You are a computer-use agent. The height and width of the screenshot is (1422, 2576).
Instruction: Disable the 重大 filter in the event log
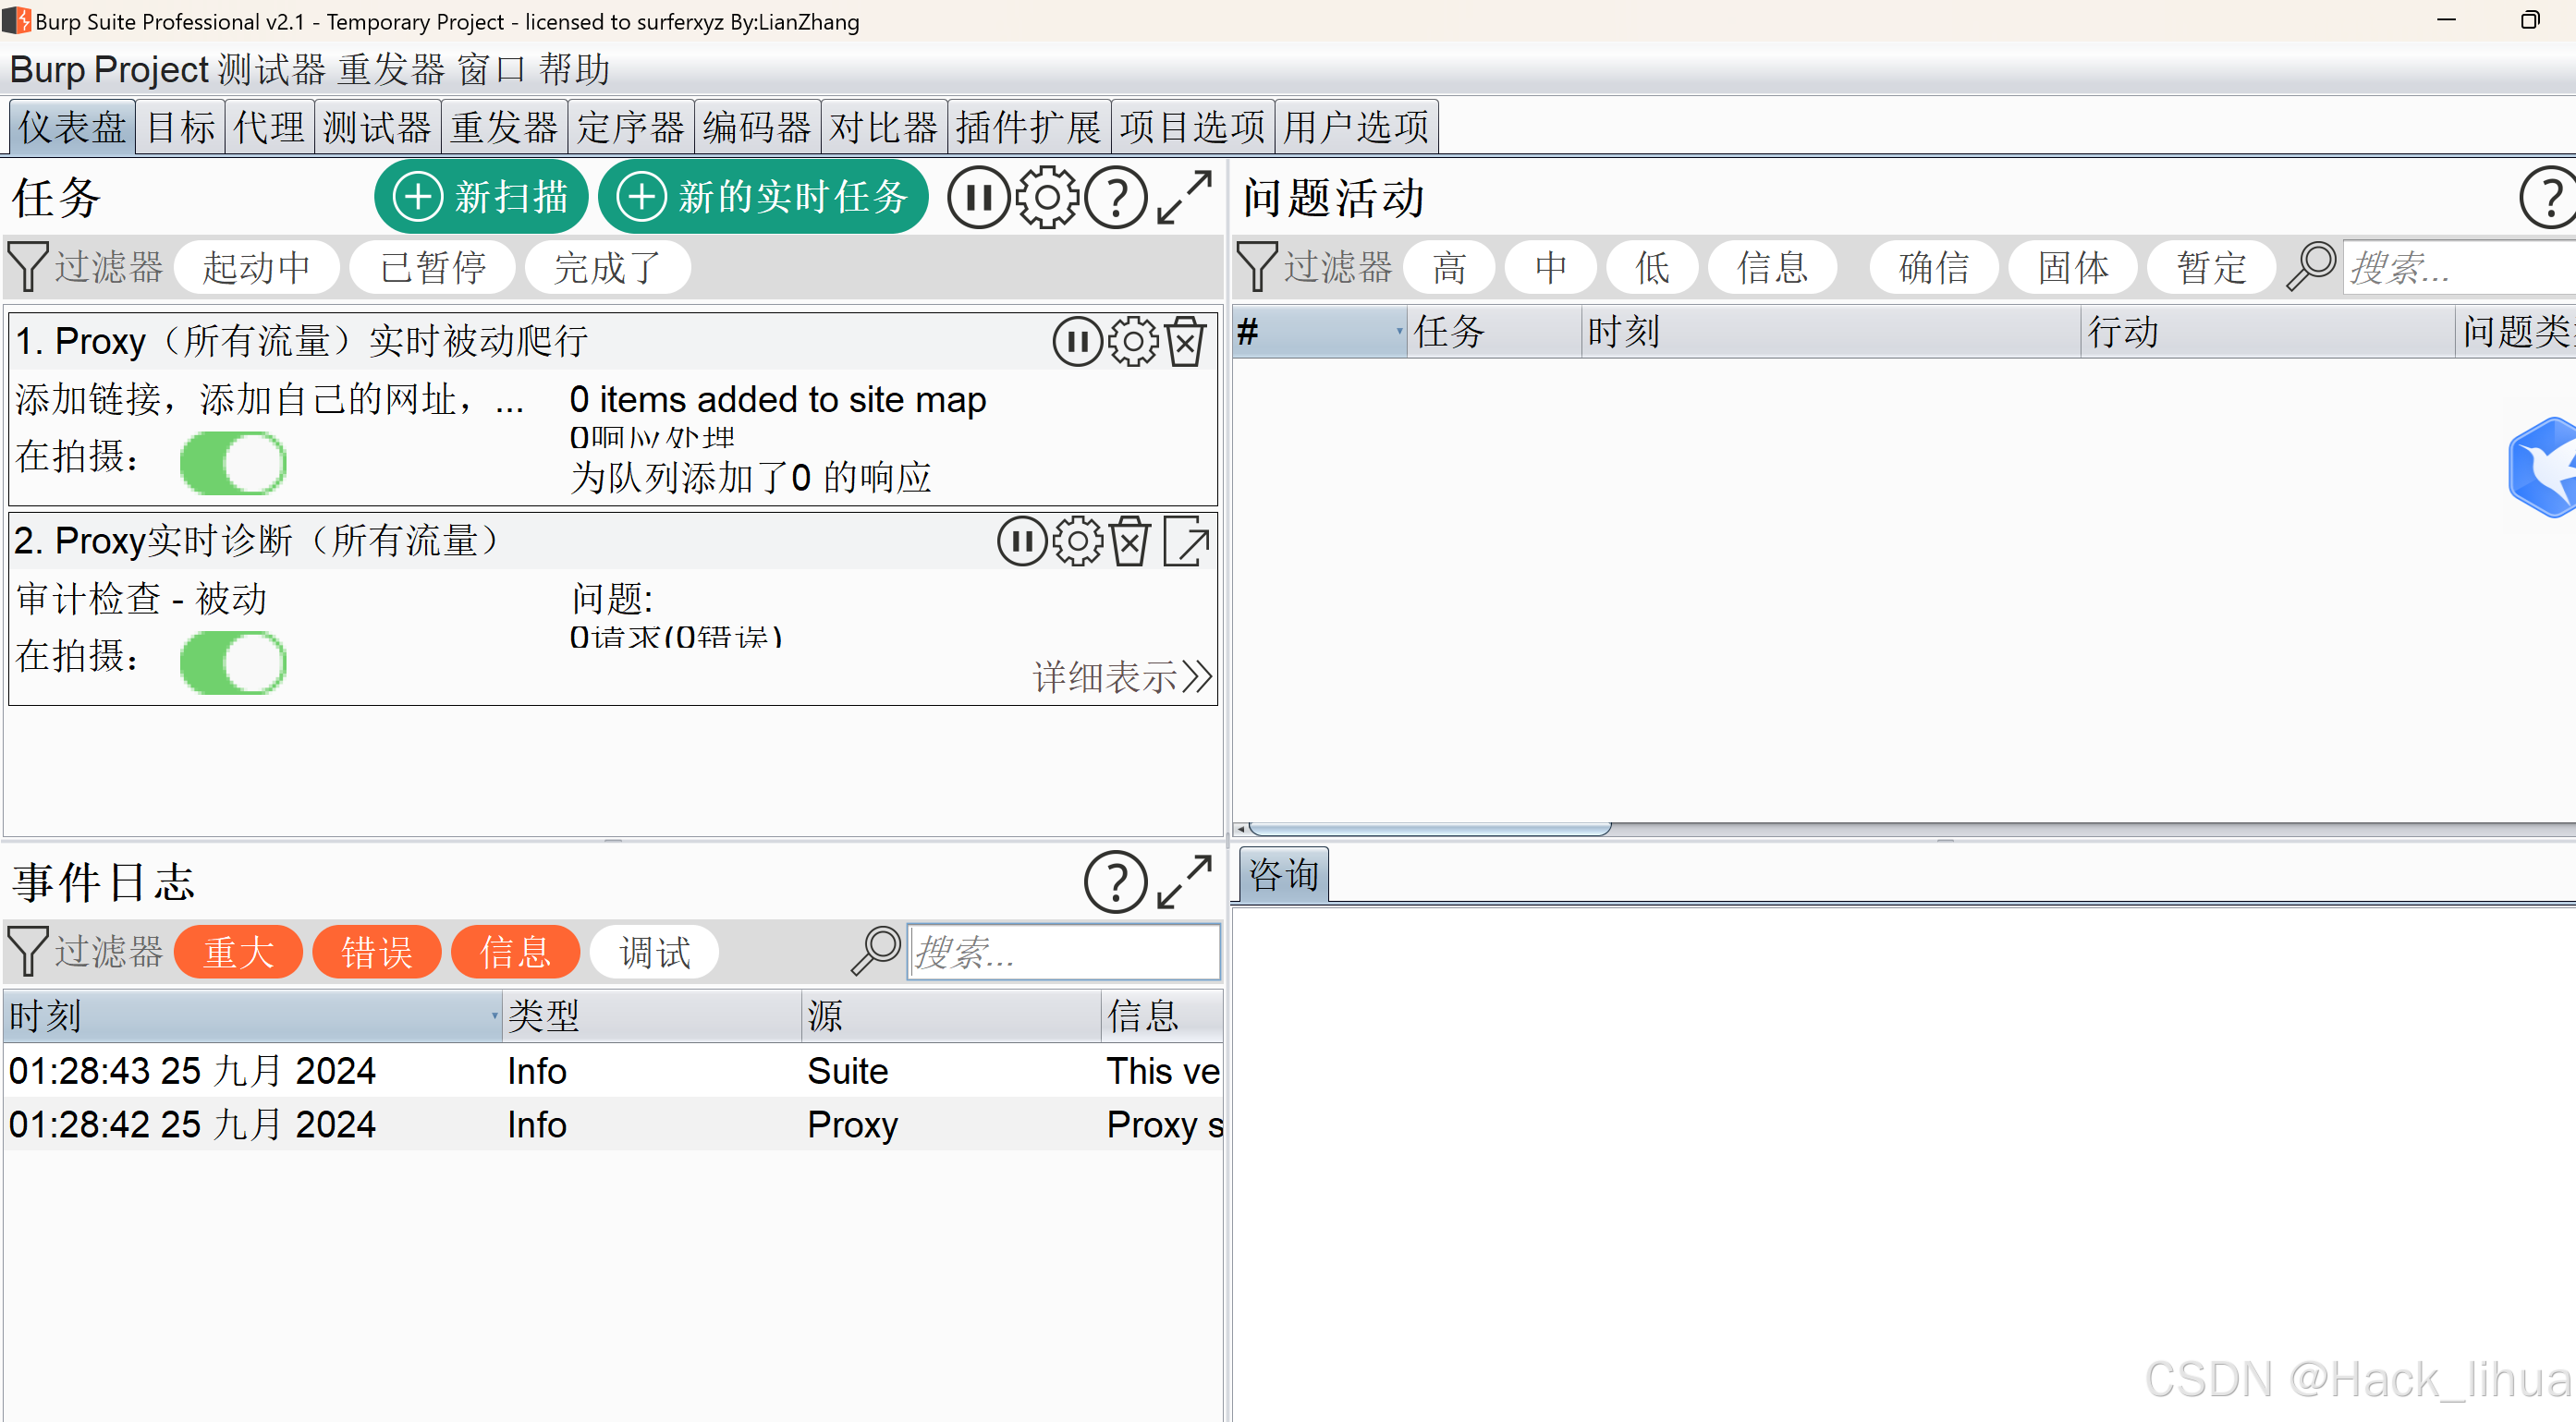point(238,951)
